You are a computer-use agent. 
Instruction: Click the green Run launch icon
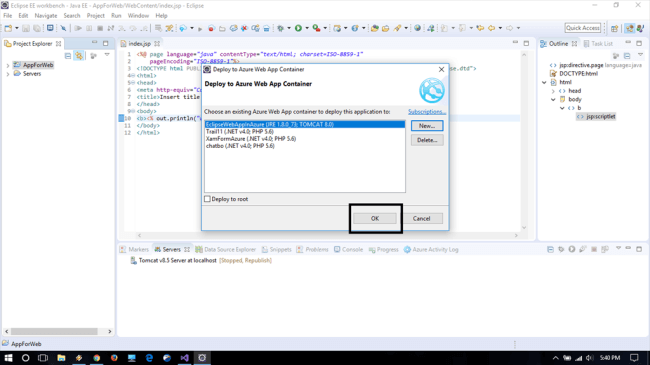click(298, 28)
